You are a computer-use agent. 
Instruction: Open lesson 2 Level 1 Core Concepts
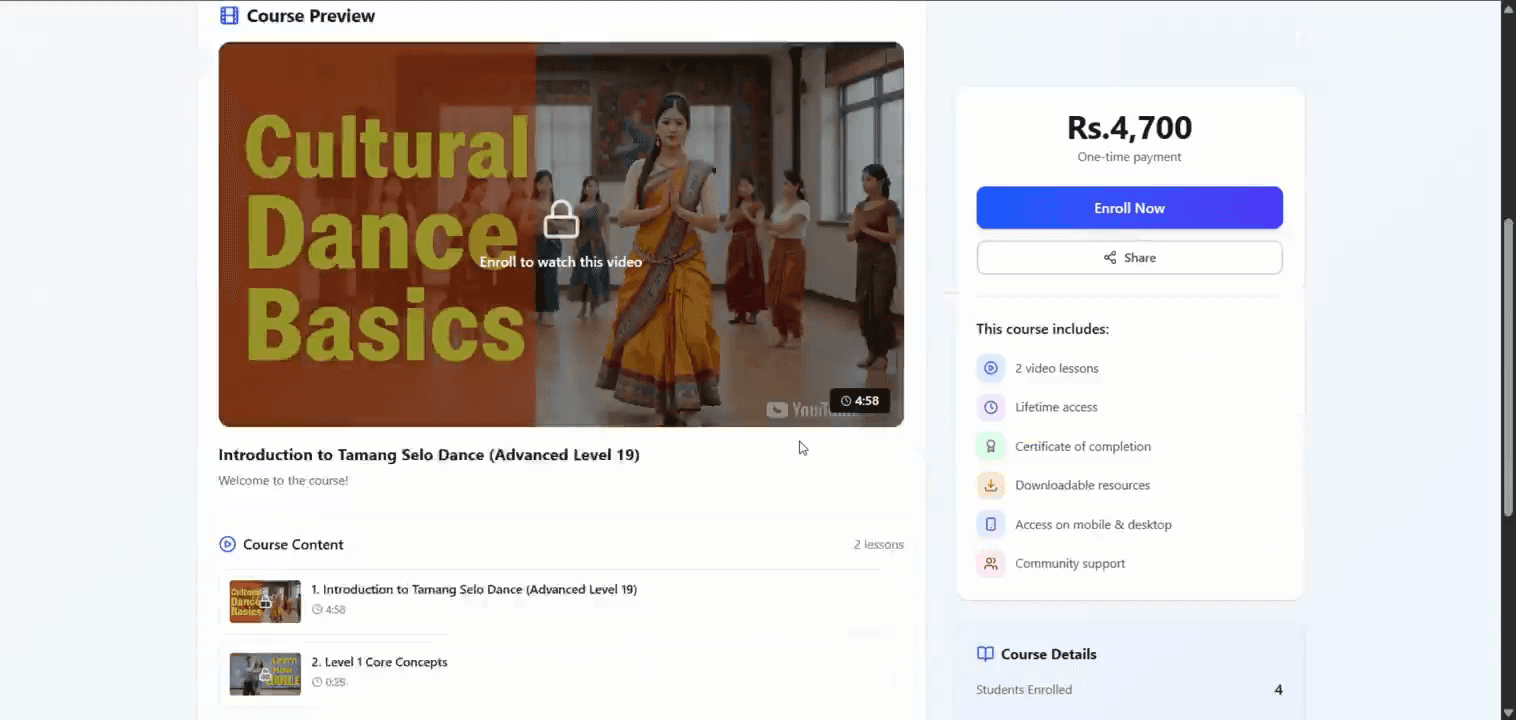pos(560,672)
